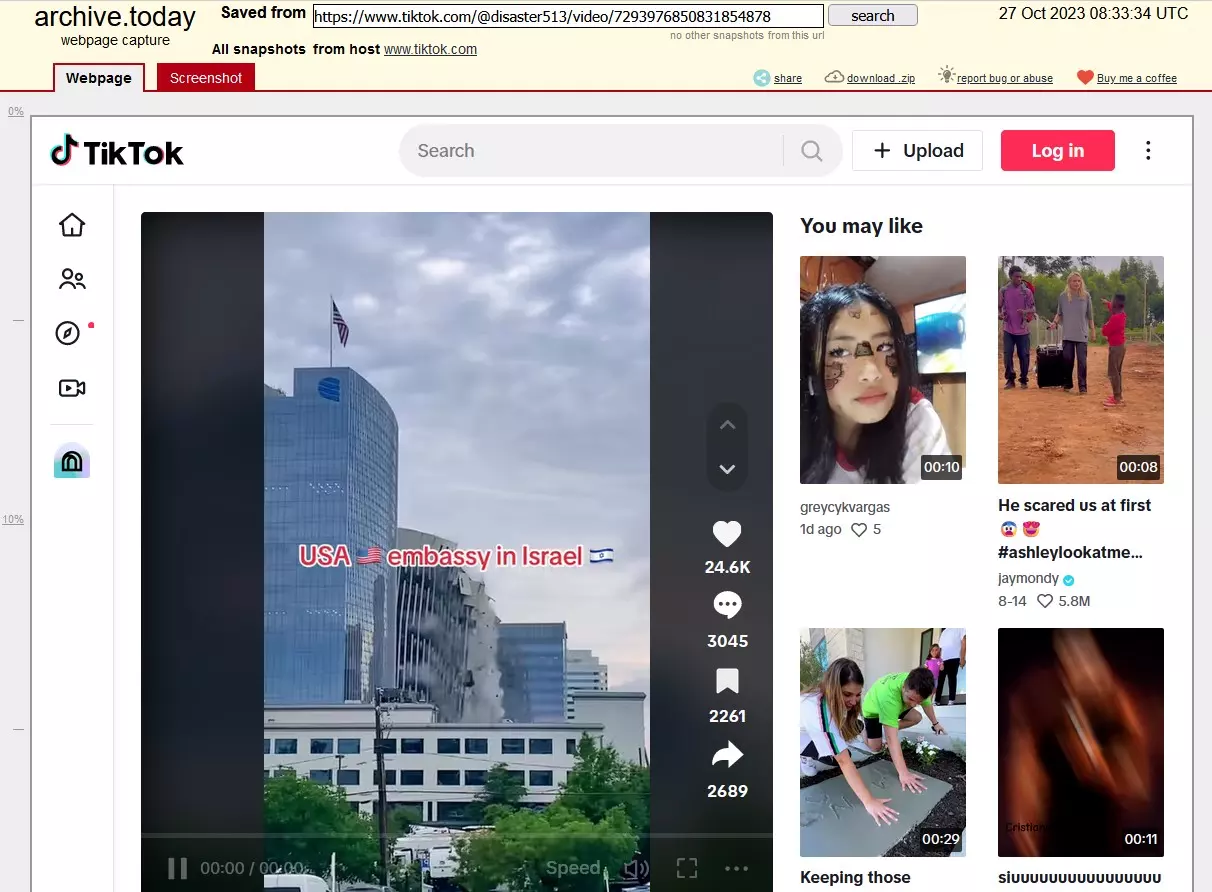This screenshot has width=1212, height=892.
Task: Open the Explore compass icon
Action: pos(68,333)
